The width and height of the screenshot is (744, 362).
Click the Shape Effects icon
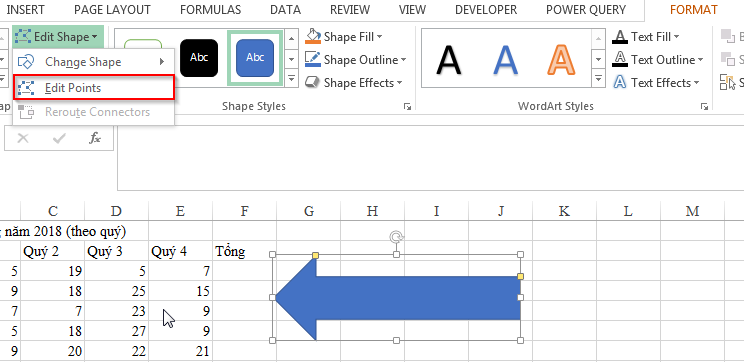click(313, 83)
